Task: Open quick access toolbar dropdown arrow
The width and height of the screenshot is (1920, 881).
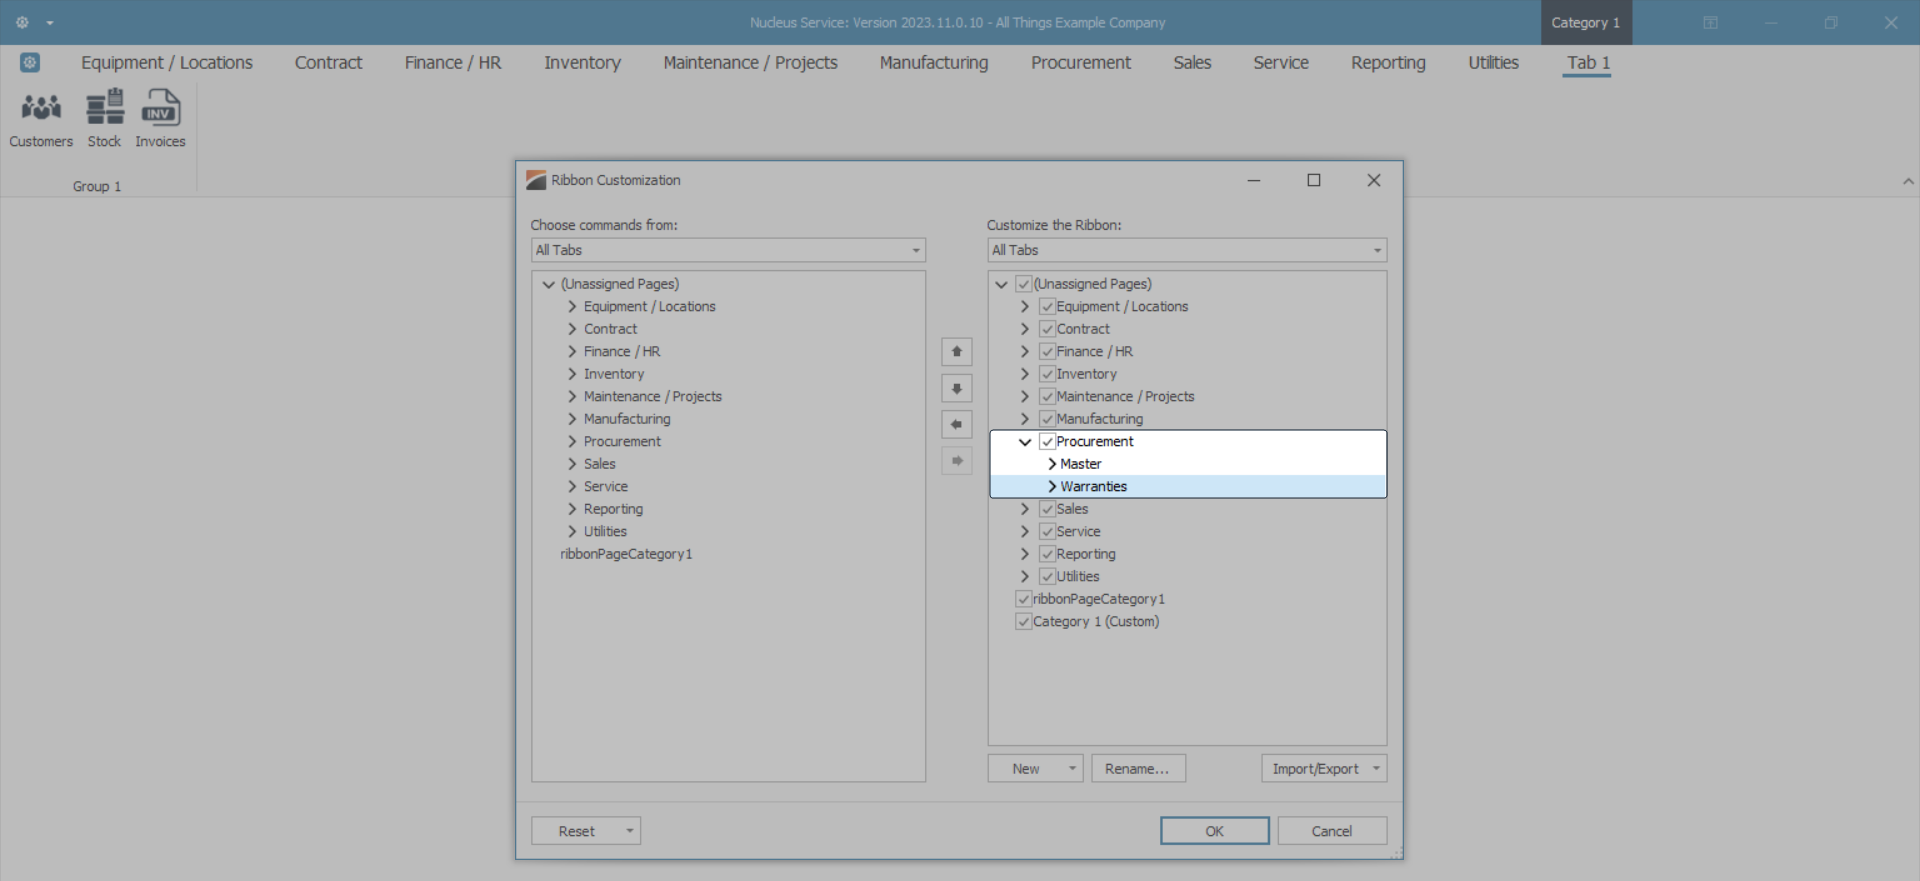Action: point(50,22)
